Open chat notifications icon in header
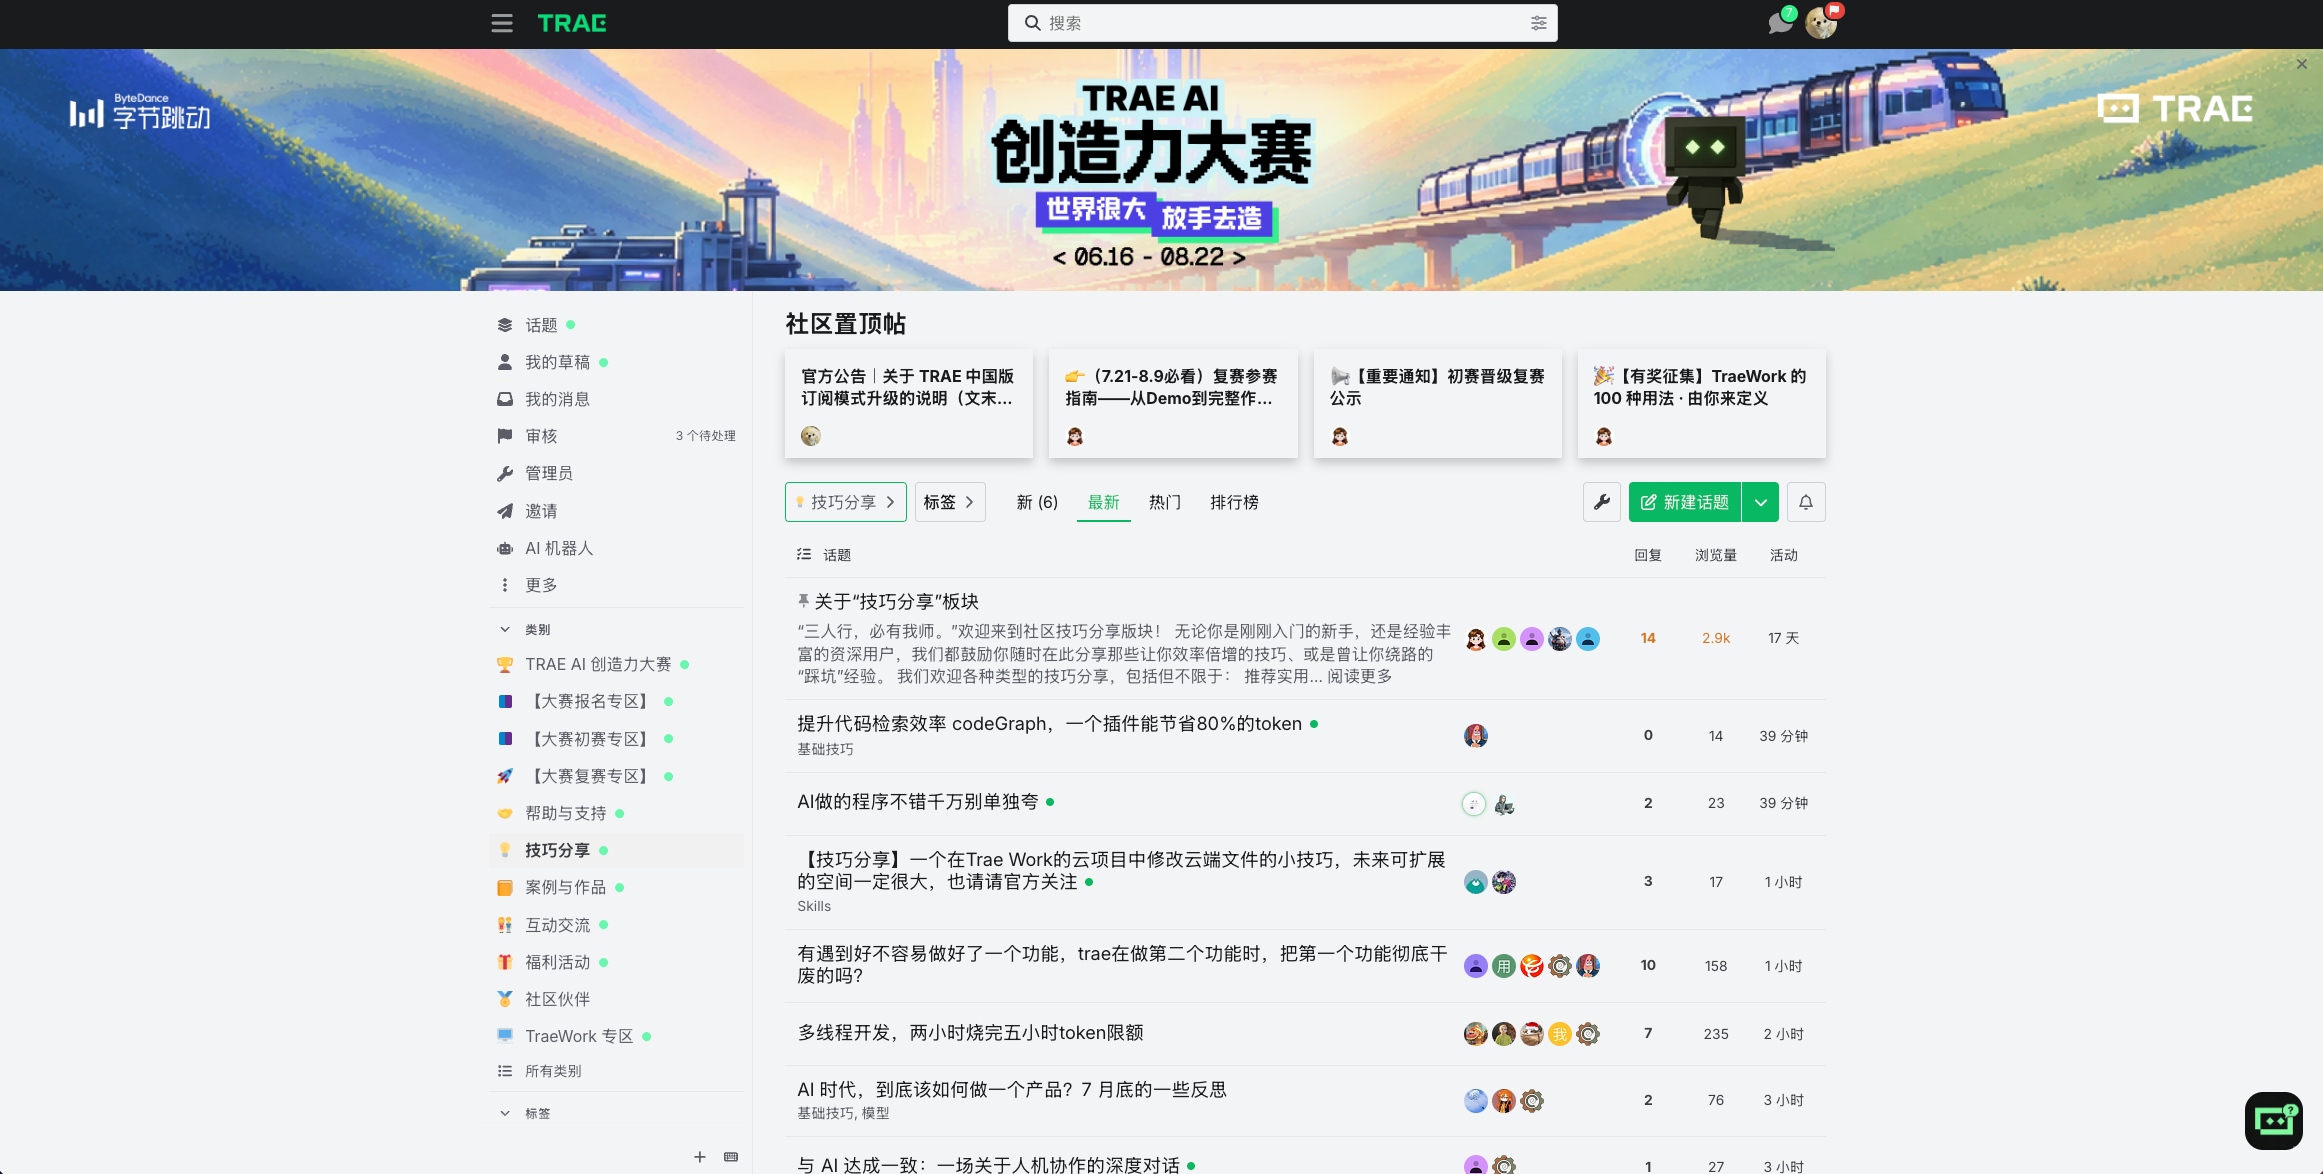This screenshot has width=2323, height=1174. click(1780, 23)
